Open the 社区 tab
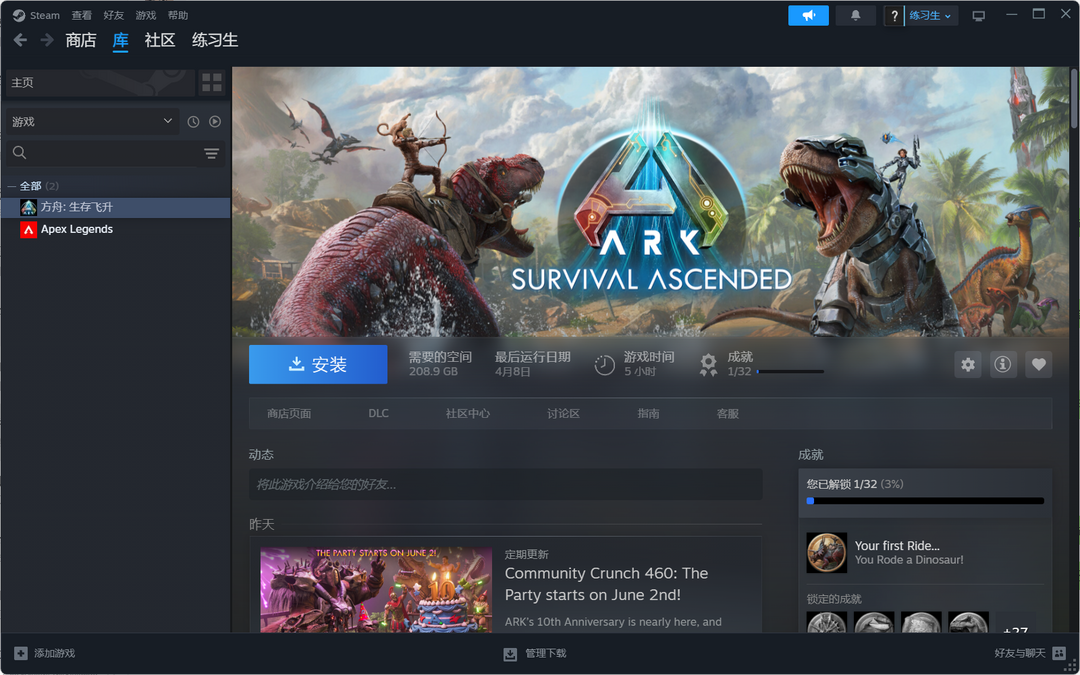1080x675 pixels. click(160, 40)
